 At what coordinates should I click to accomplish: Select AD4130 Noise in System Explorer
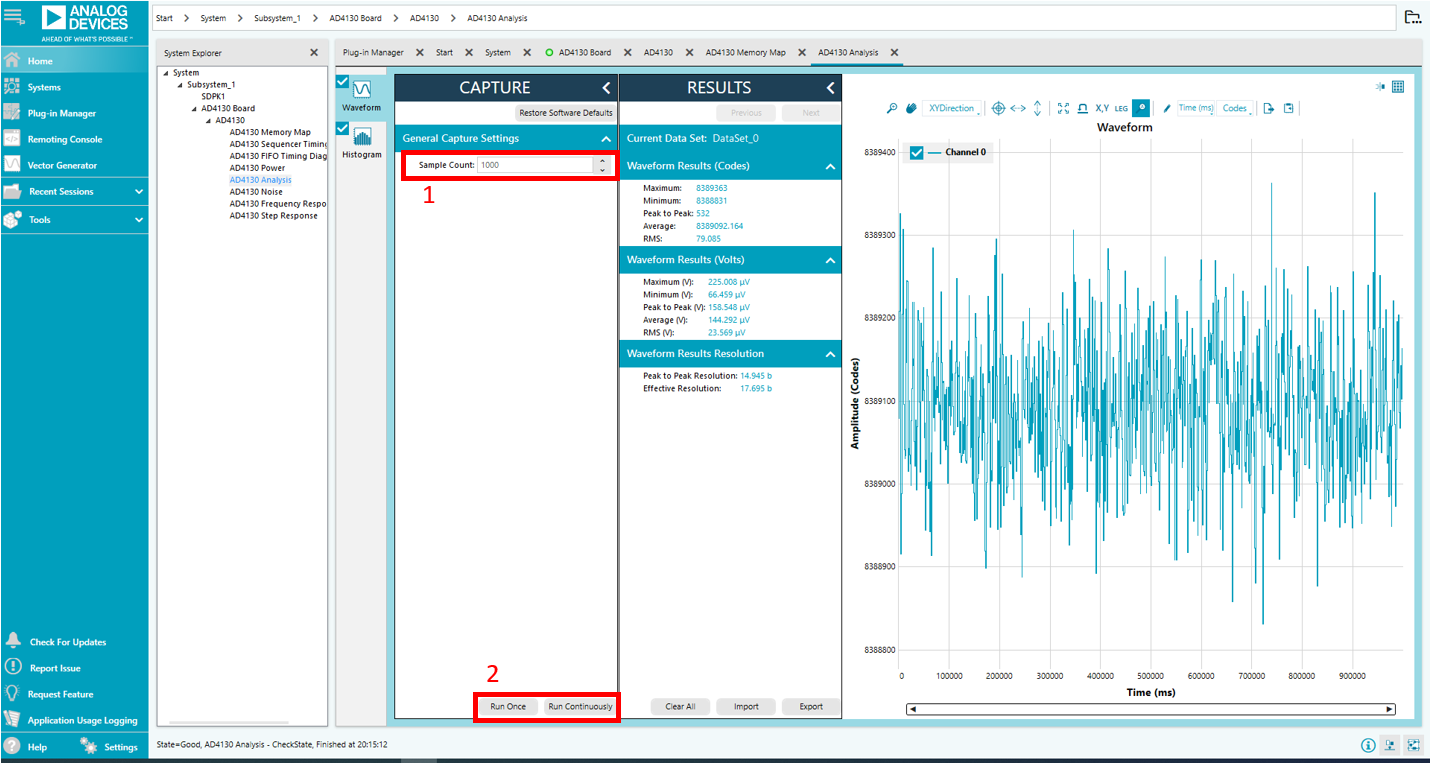[256, 192]
